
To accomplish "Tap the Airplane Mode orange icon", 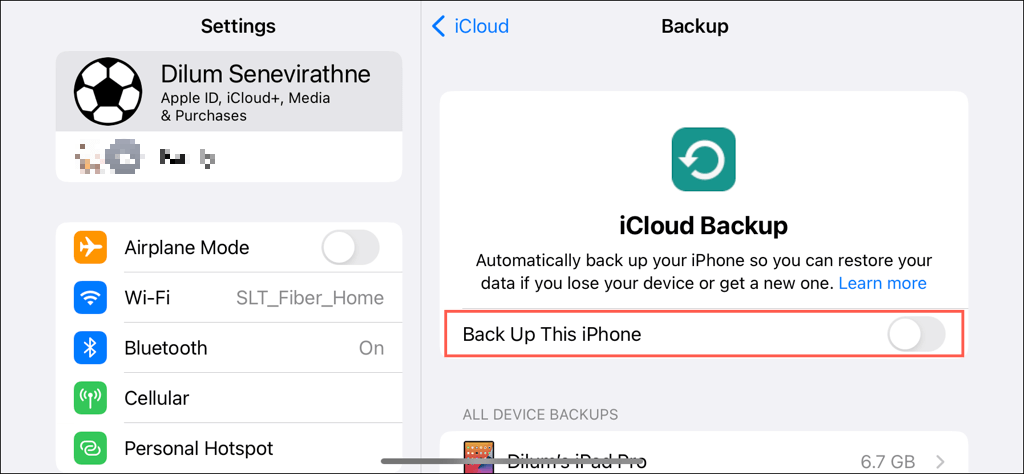I will coord(90,247).
